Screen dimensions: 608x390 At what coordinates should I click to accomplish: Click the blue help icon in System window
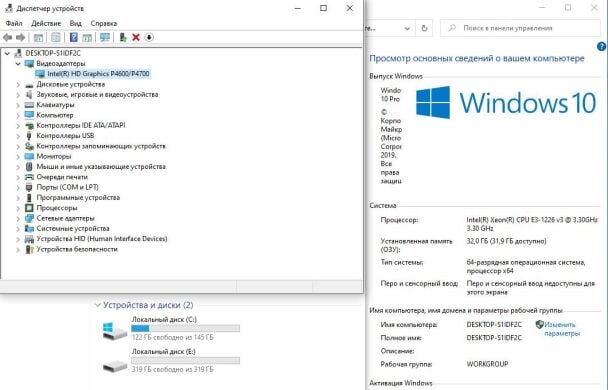[x=601, y=47]
